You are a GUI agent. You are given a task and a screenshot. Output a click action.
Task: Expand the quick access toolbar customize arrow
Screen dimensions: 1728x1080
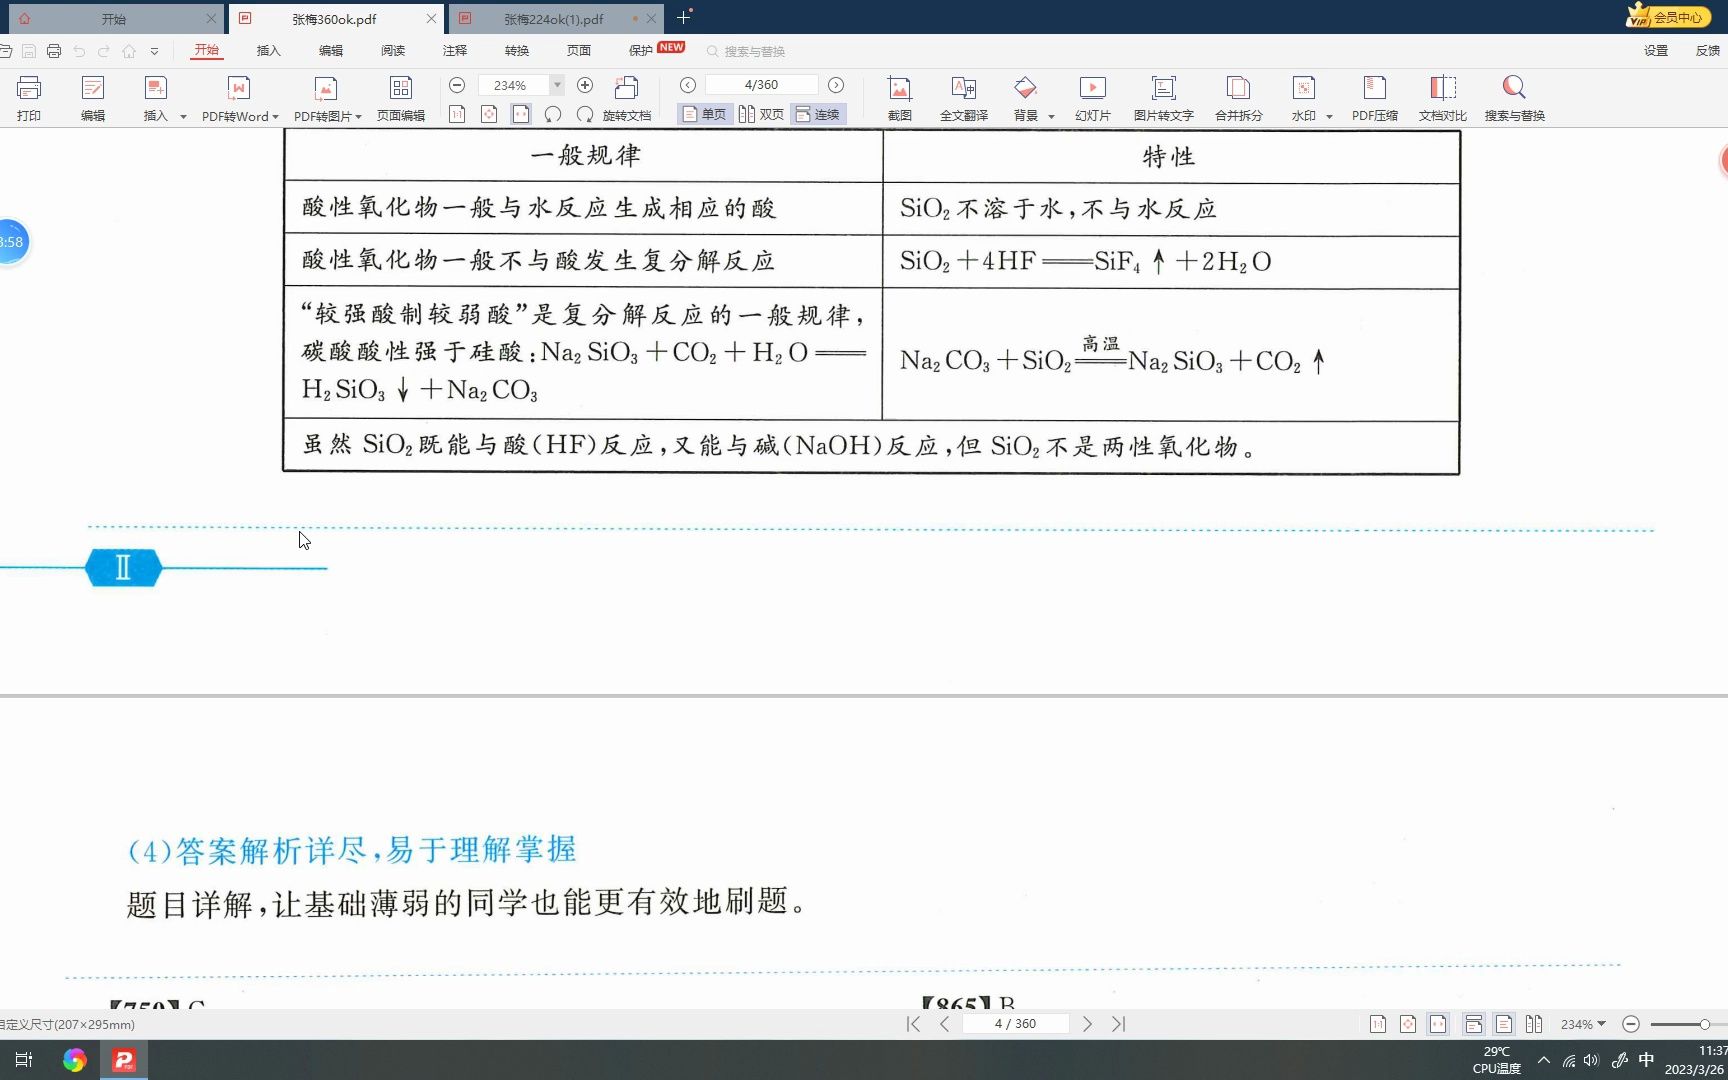pyautogui.click(x=154, y=51)
